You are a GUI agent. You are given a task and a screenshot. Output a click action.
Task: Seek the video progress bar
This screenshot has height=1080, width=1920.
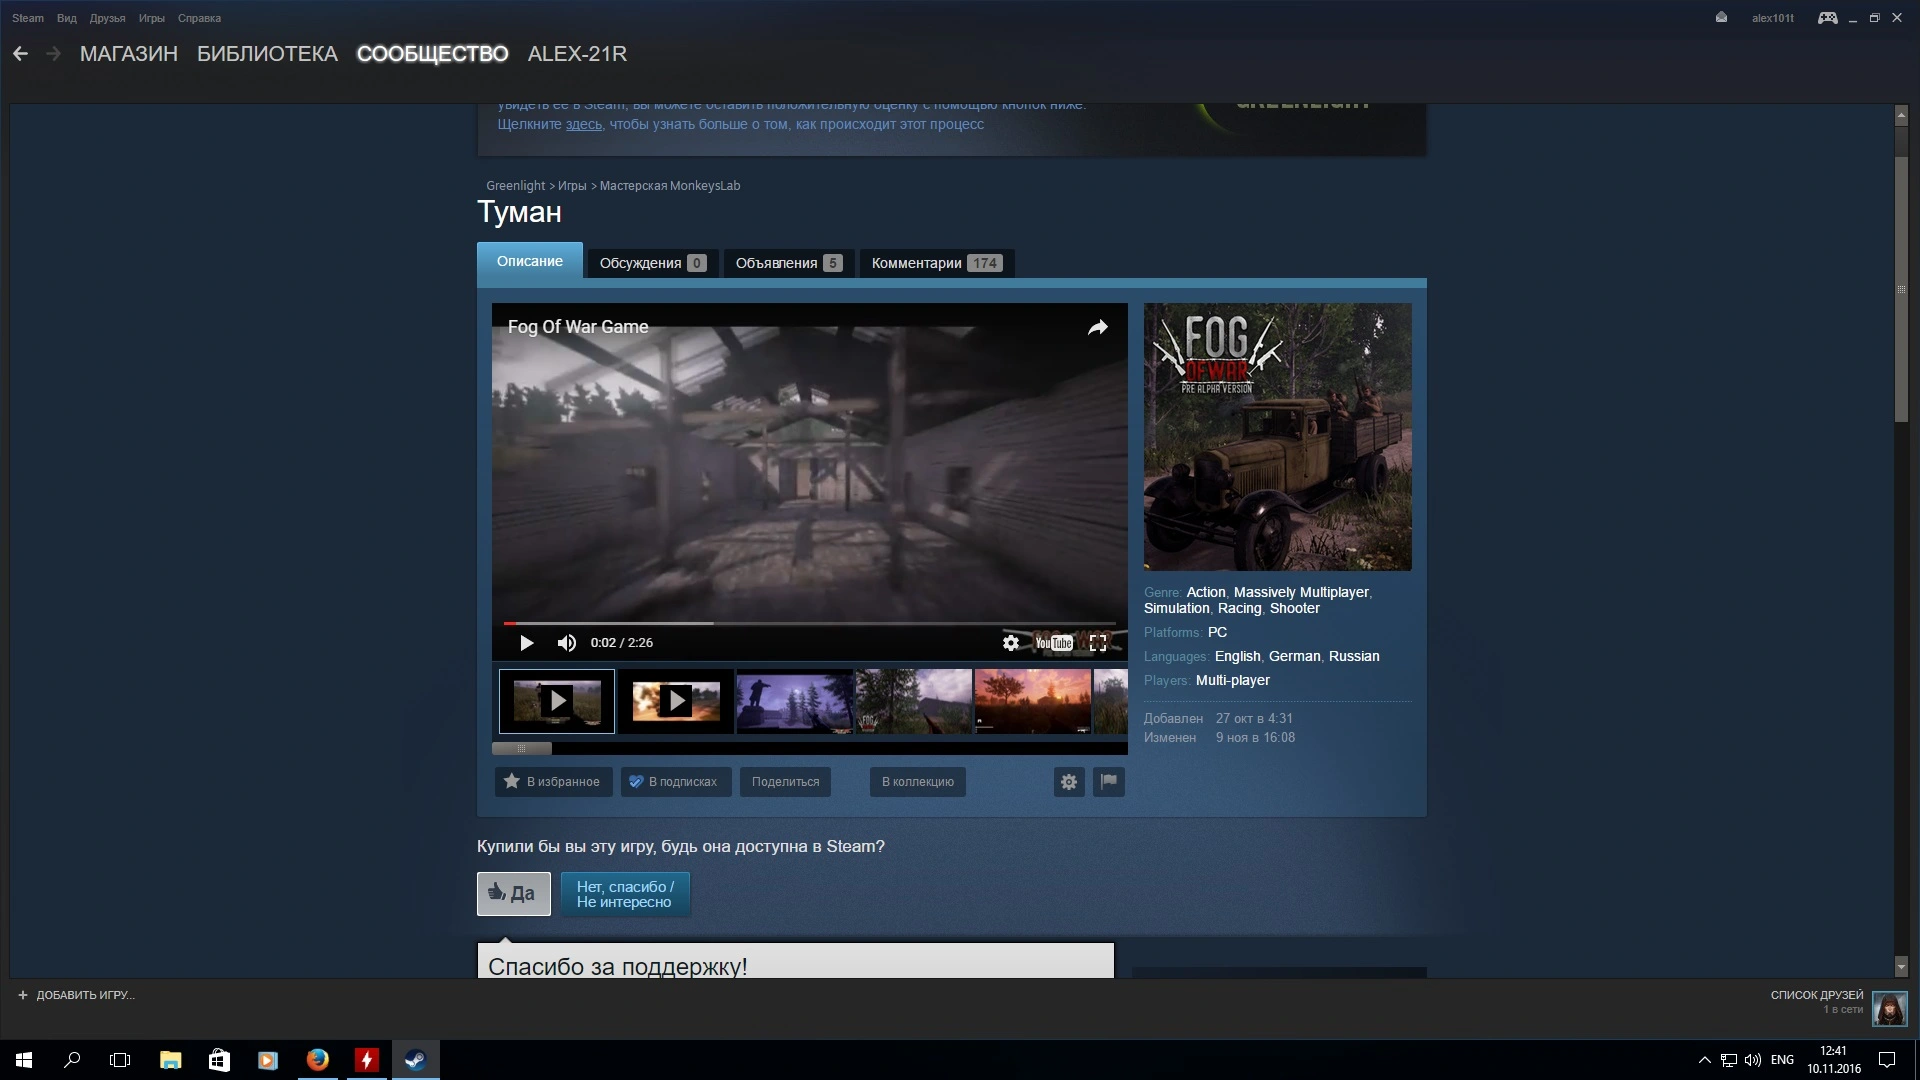pos(809,623)
